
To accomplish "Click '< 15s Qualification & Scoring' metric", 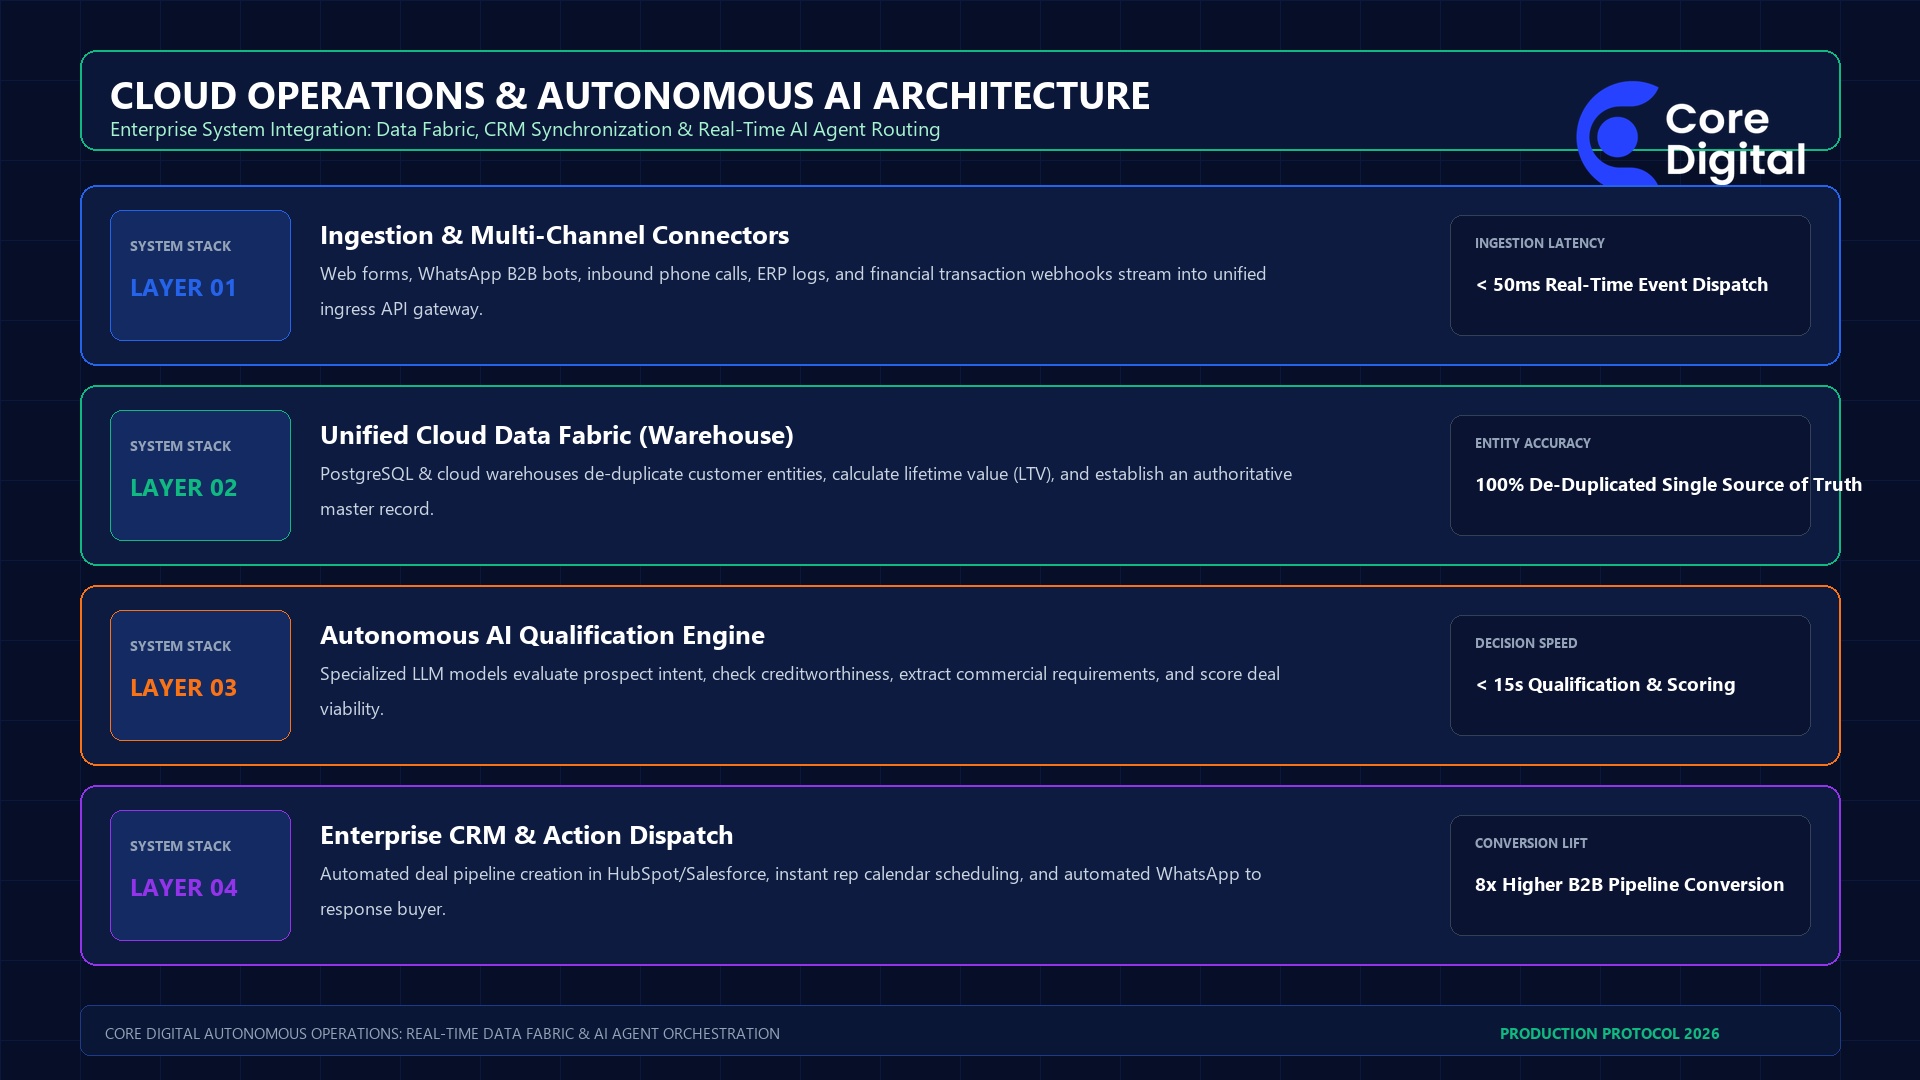I will (x=1605, y=685).
